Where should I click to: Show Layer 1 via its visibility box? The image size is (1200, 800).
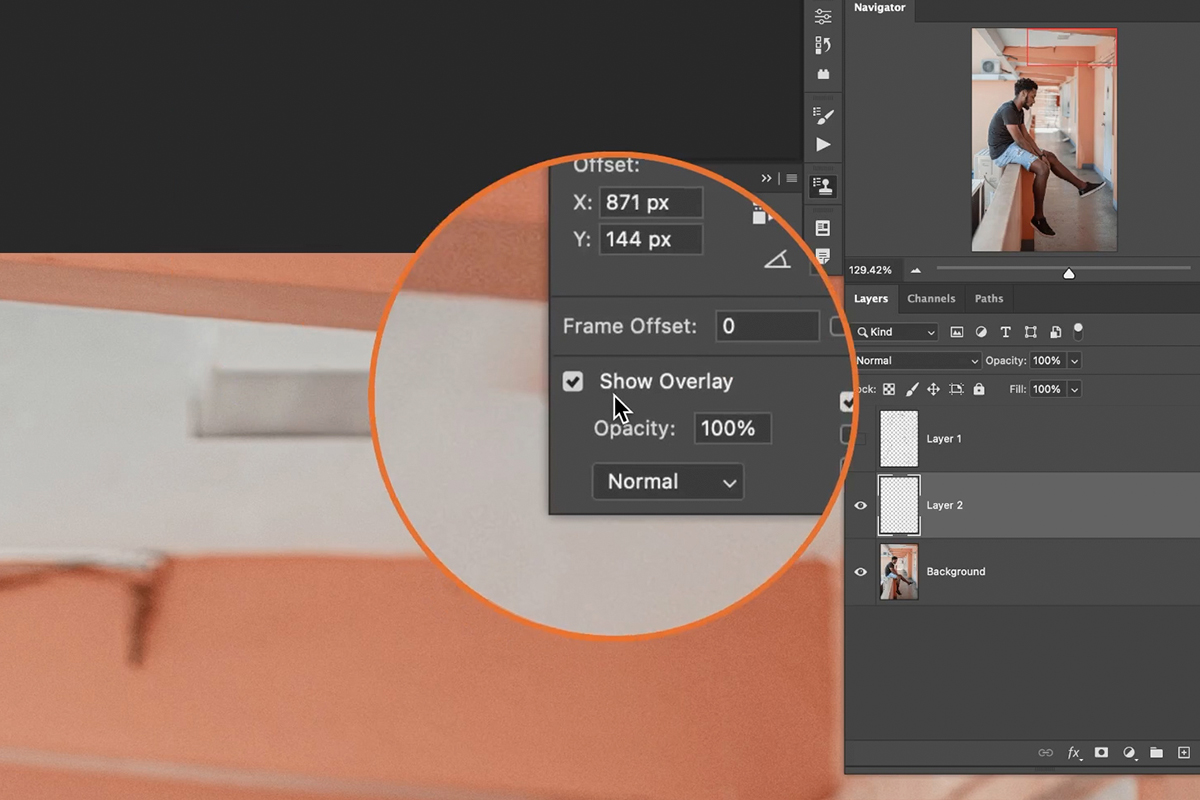860,438
